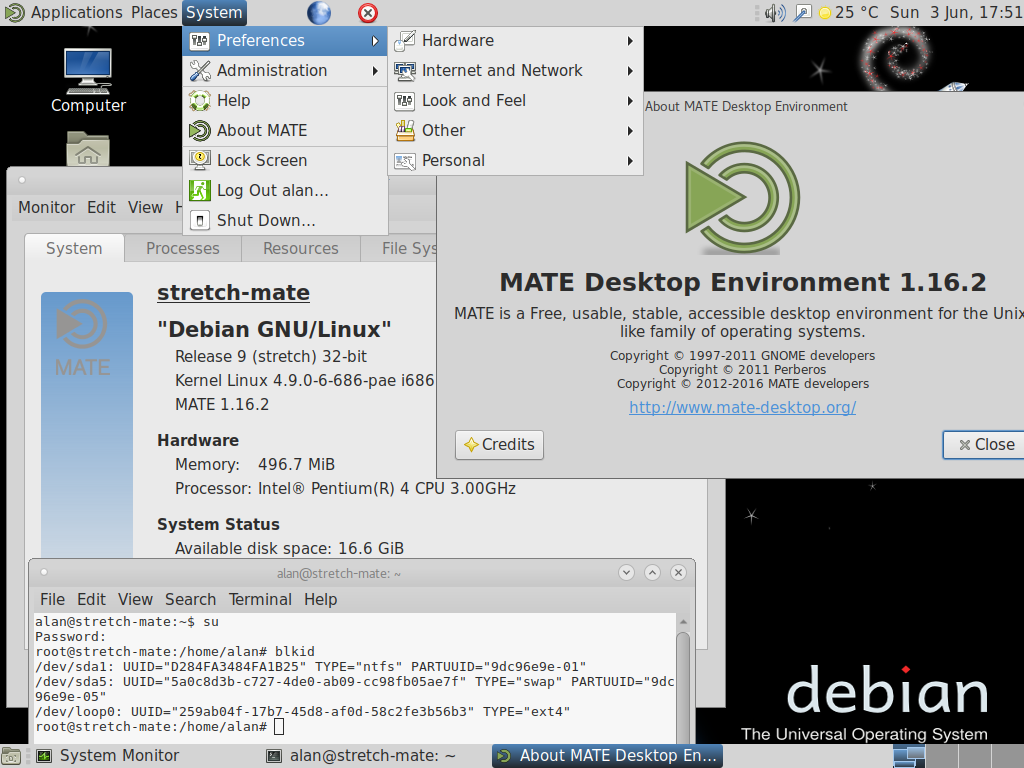Click the Lock Screen icon
1024x768 pixels.
click(199, 161)
